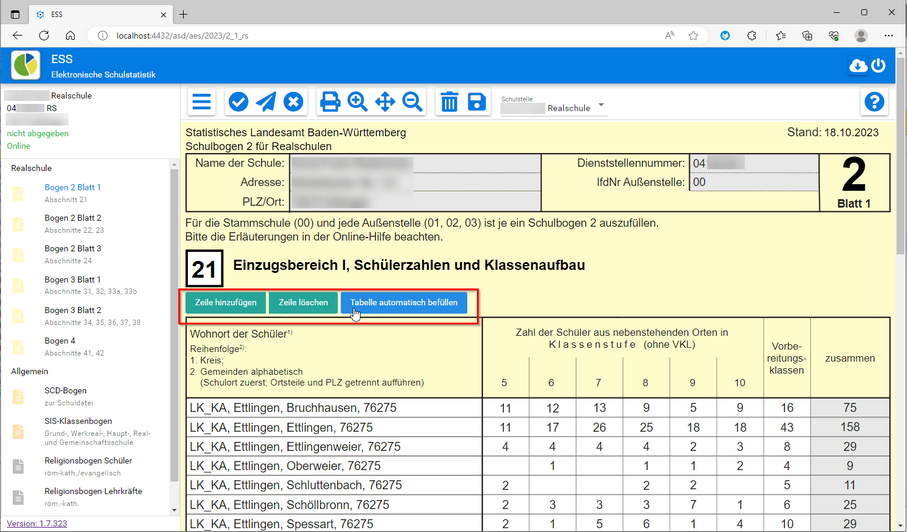Open the hamburger menu in the toolbar
This screenshot has width=907, height=532.
tap(202, 102)
